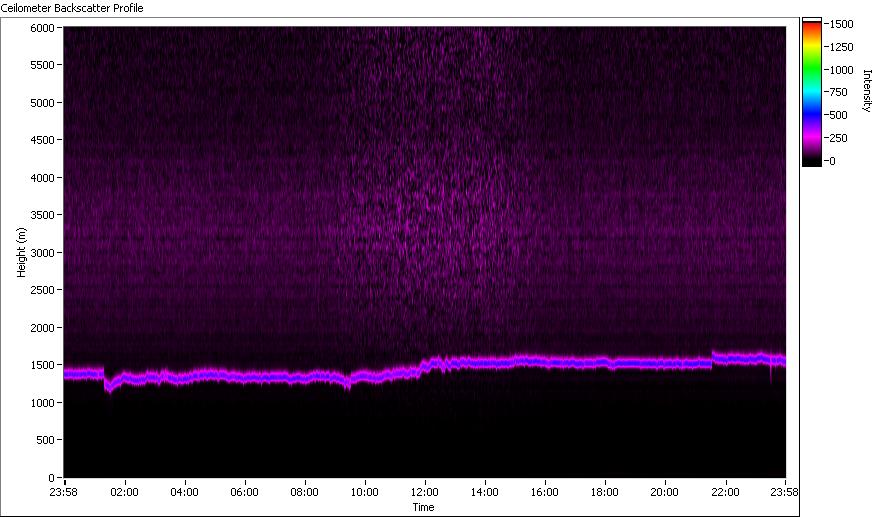Image resolution: width=876 pixels, height=517 pixels.
Task: Click the '1250' intensity scale label
Action: [841, 48]
